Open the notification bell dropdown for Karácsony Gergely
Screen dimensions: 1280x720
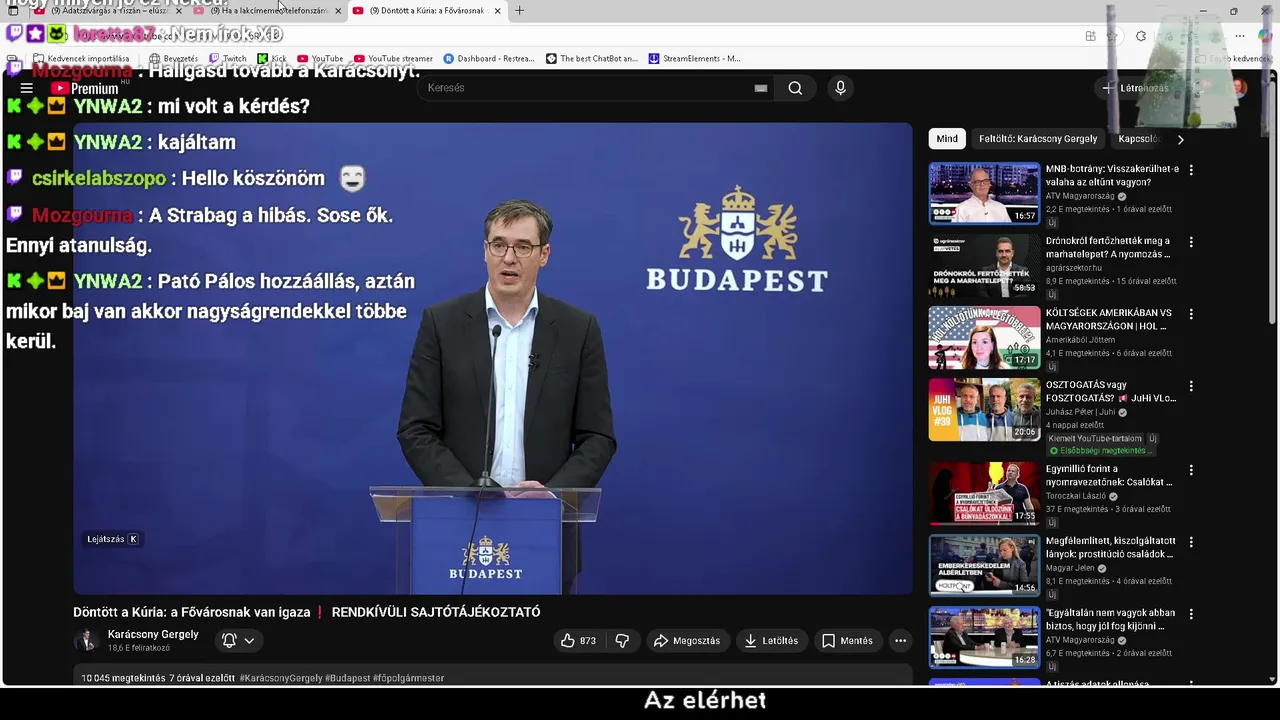click(238, 641)
